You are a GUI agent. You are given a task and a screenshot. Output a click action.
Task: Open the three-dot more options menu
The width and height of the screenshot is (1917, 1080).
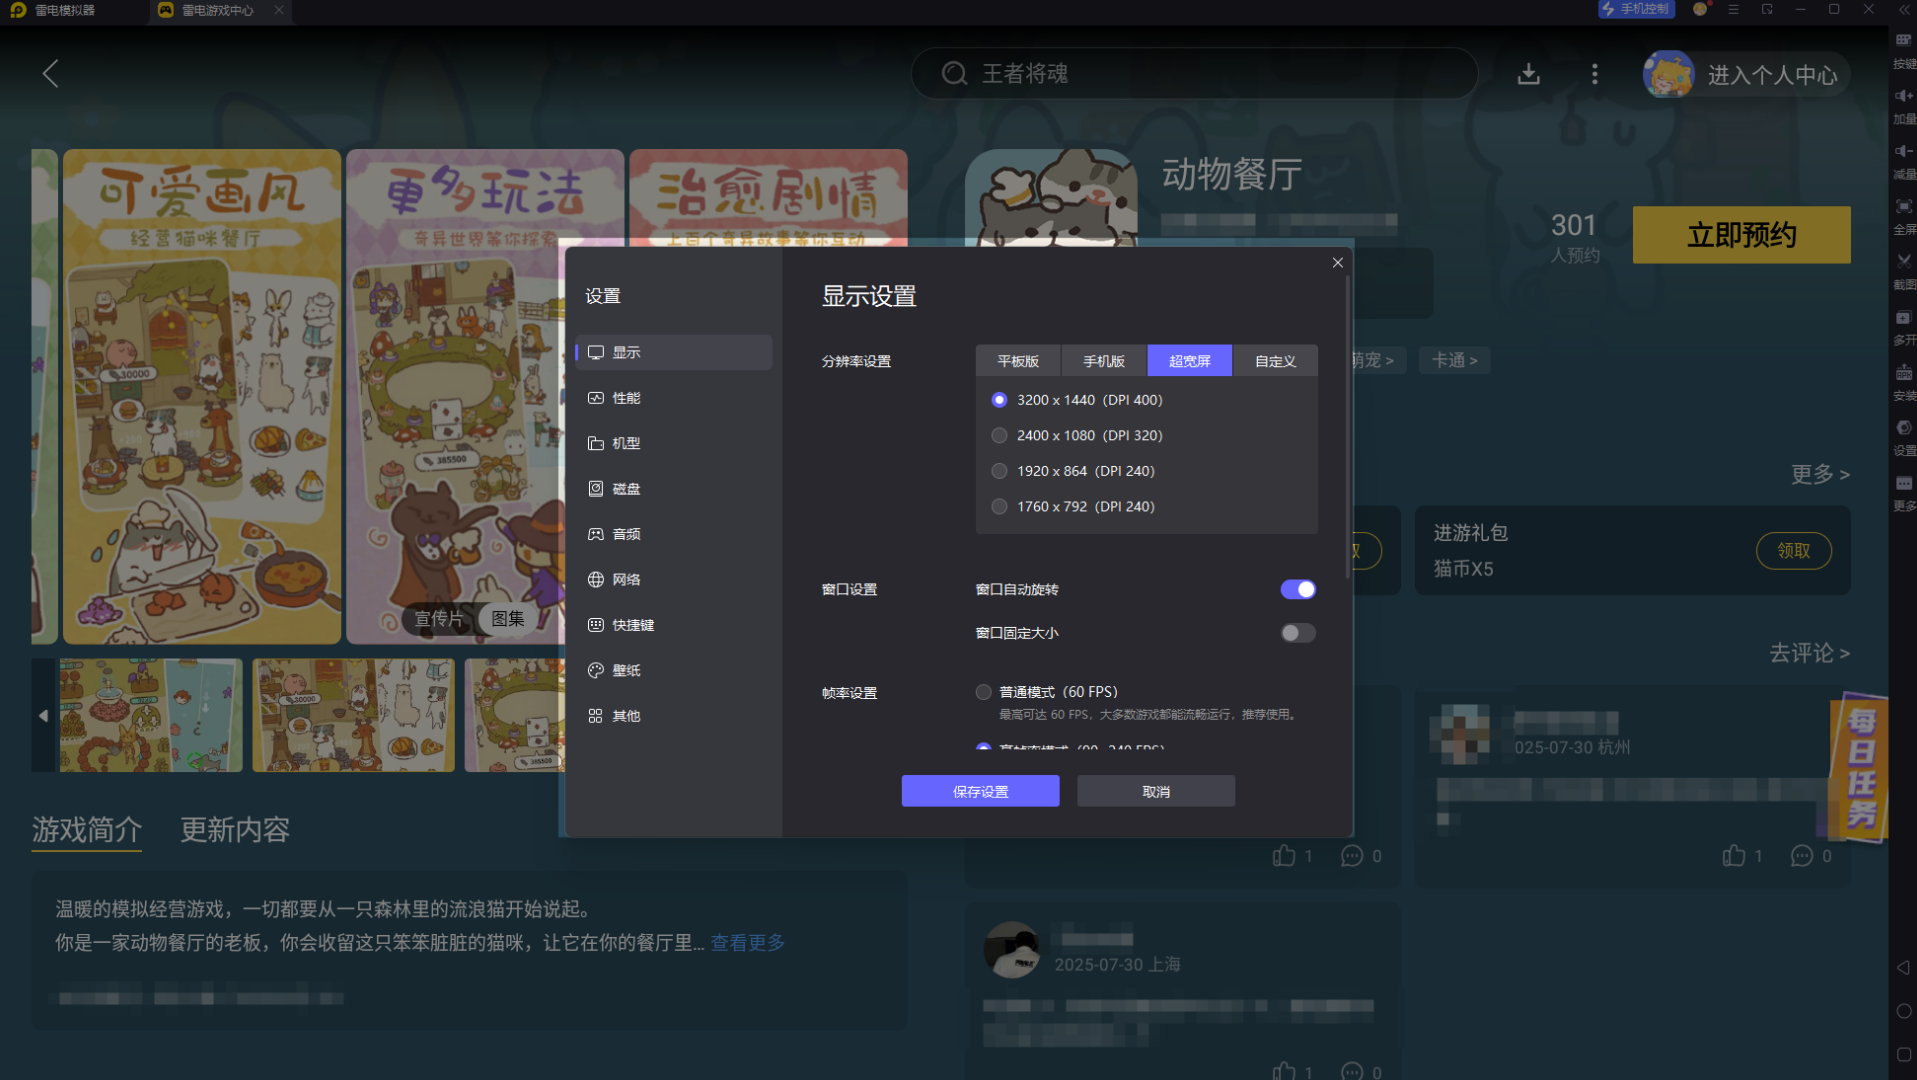point(1594,74)
